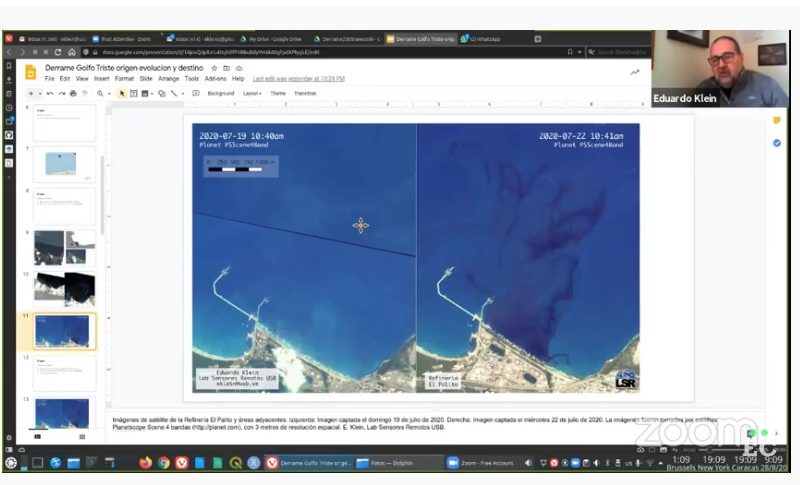Open the Layout dropdown
The width and height of the screenshot is (800, 485).
click(252, 93)
